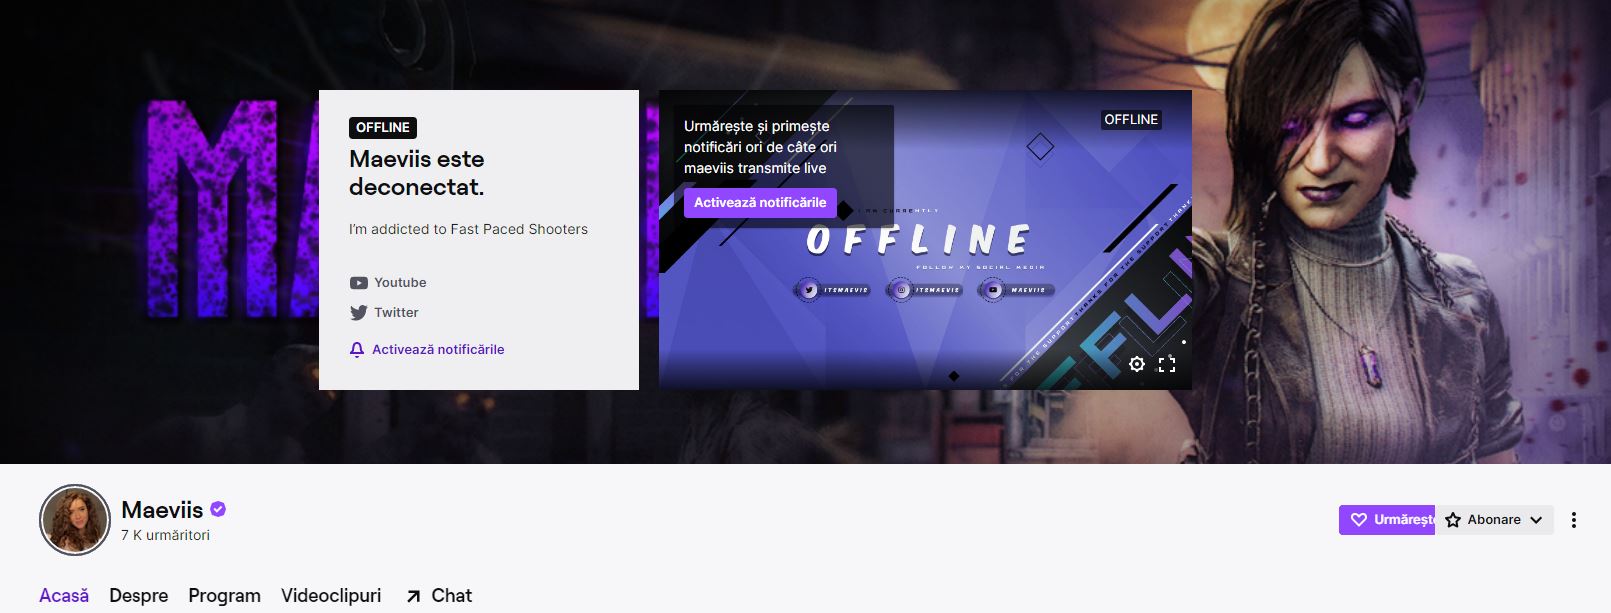Click the verified badge next to Maeviis

218,509
